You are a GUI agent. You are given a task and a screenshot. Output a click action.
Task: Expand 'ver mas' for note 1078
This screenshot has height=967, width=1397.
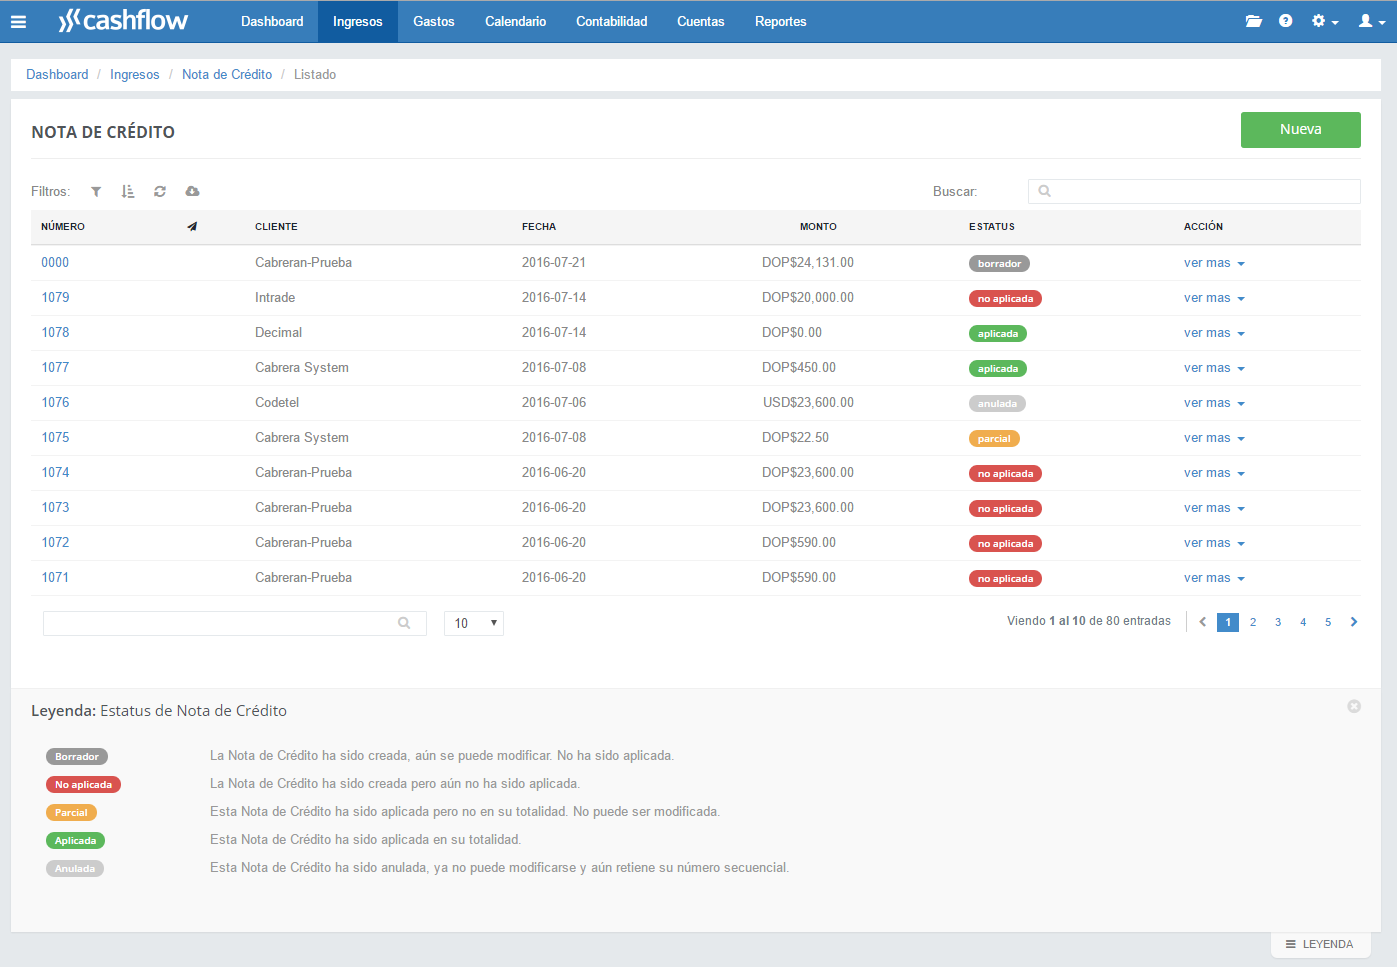1214,333
